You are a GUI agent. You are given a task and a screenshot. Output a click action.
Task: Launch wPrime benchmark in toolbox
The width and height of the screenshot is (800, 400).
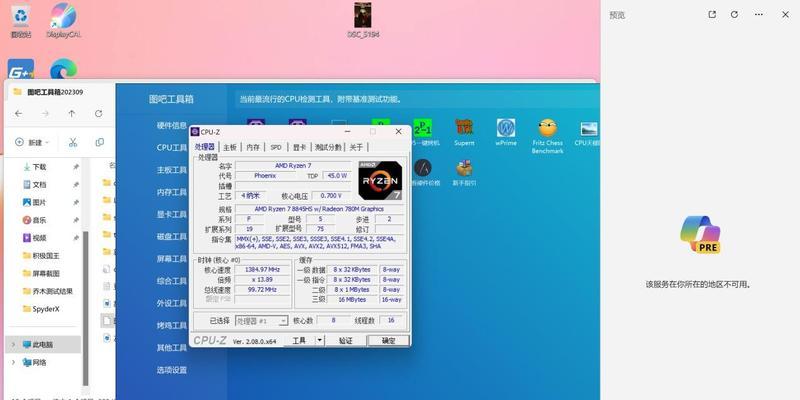[506, 132]
